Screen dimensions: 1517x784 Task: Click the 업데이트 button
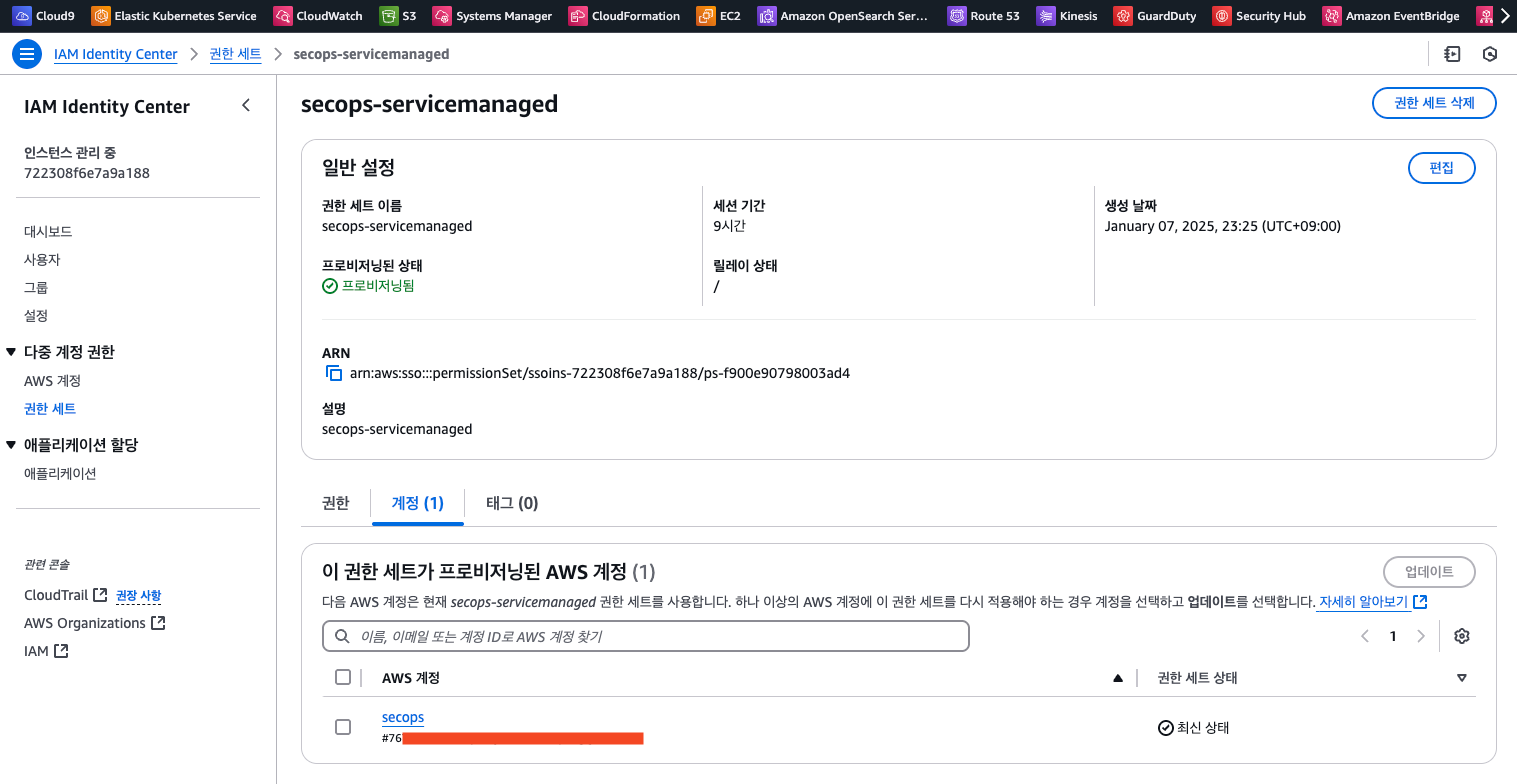[x=1429, y=572]
